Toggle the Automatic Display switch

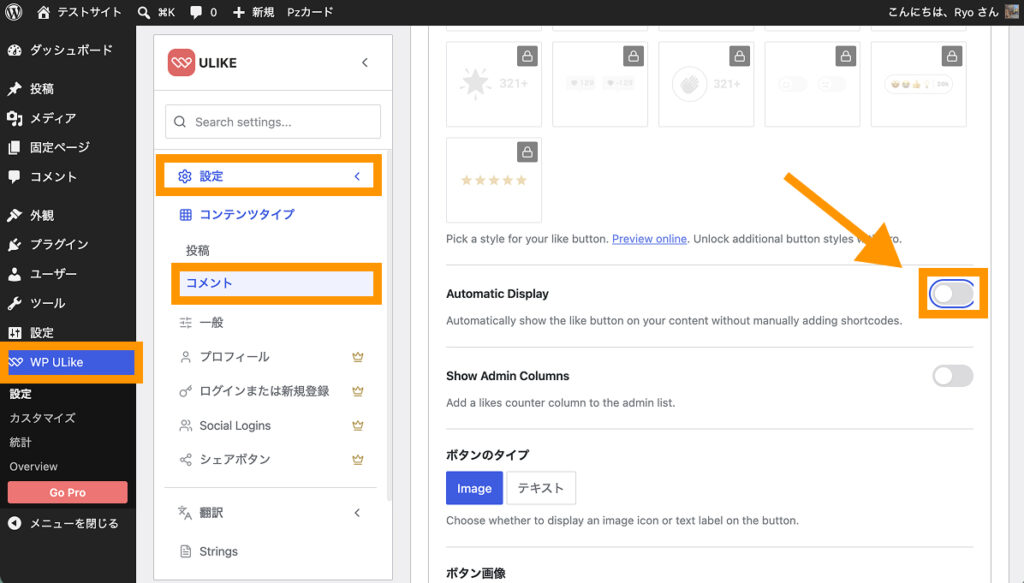click(x=952, y=294)
